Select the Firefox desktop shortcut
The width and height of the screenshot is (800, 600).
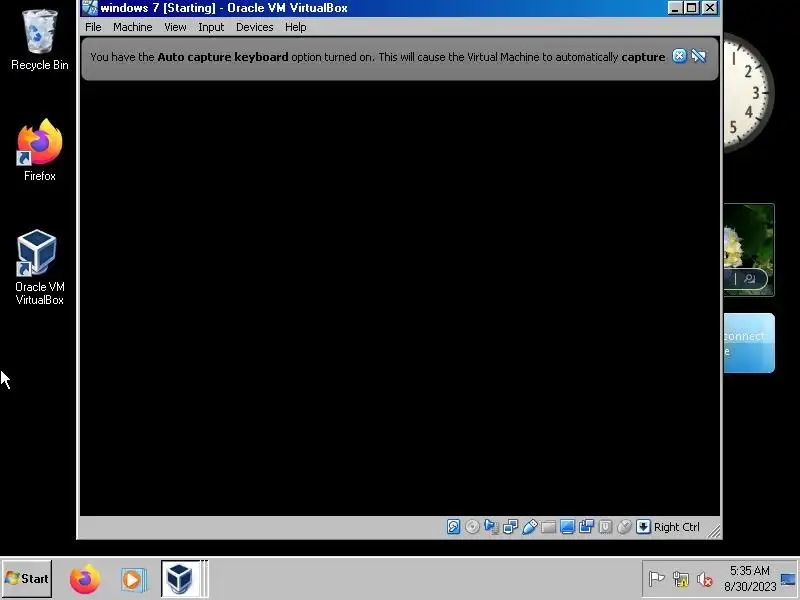[x=40, y=150]
